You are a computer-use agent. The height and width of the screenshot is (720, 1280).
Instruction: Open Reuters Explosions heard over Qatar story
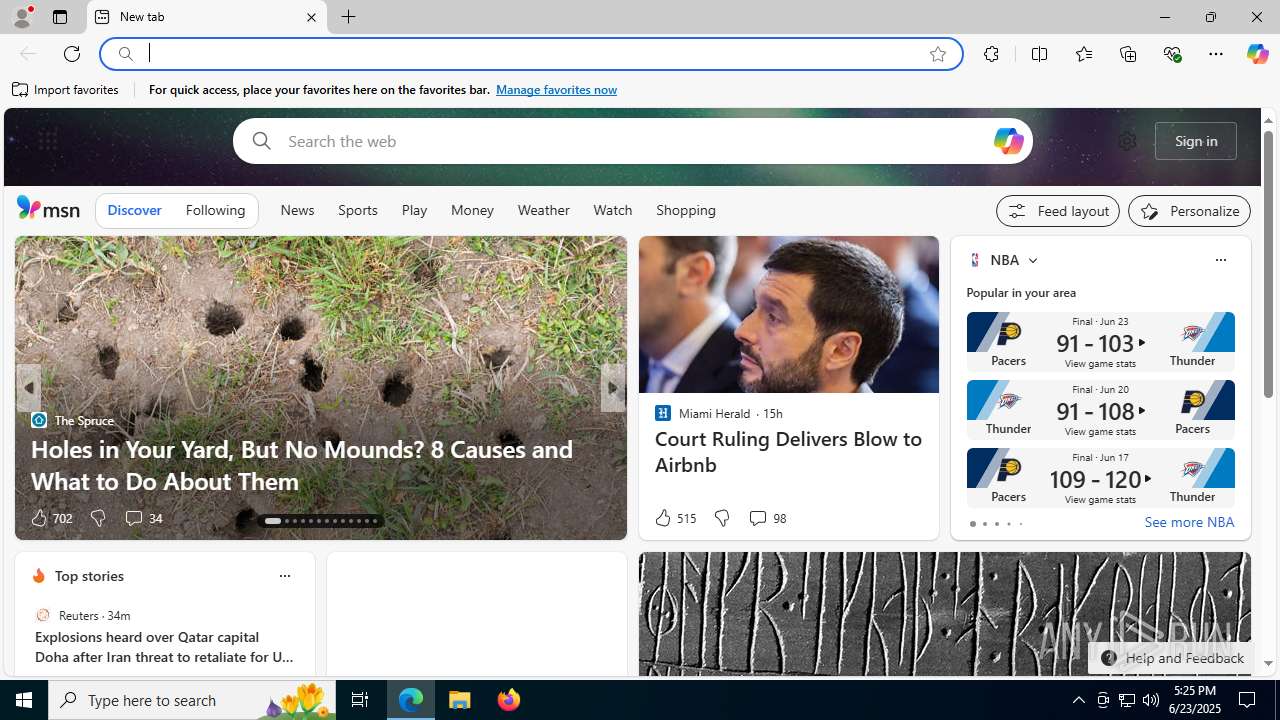[x=164, y=647]
